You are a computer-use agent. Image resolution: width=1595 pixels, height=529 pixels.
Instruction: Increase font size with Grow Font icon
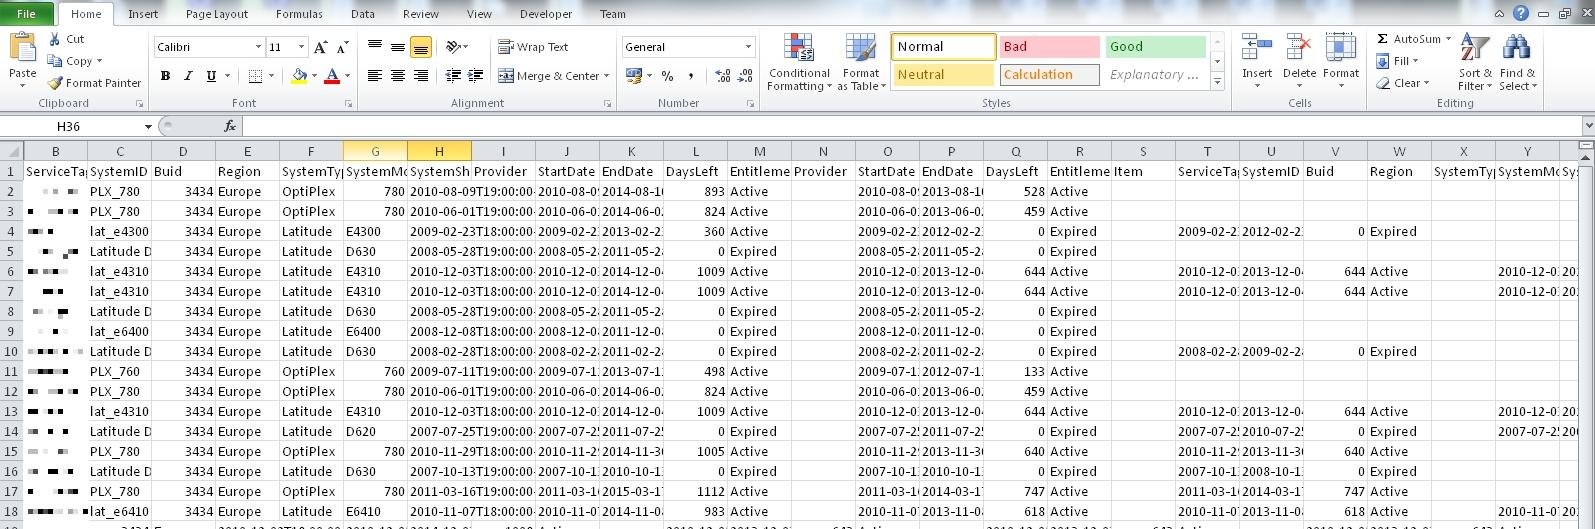320,47
